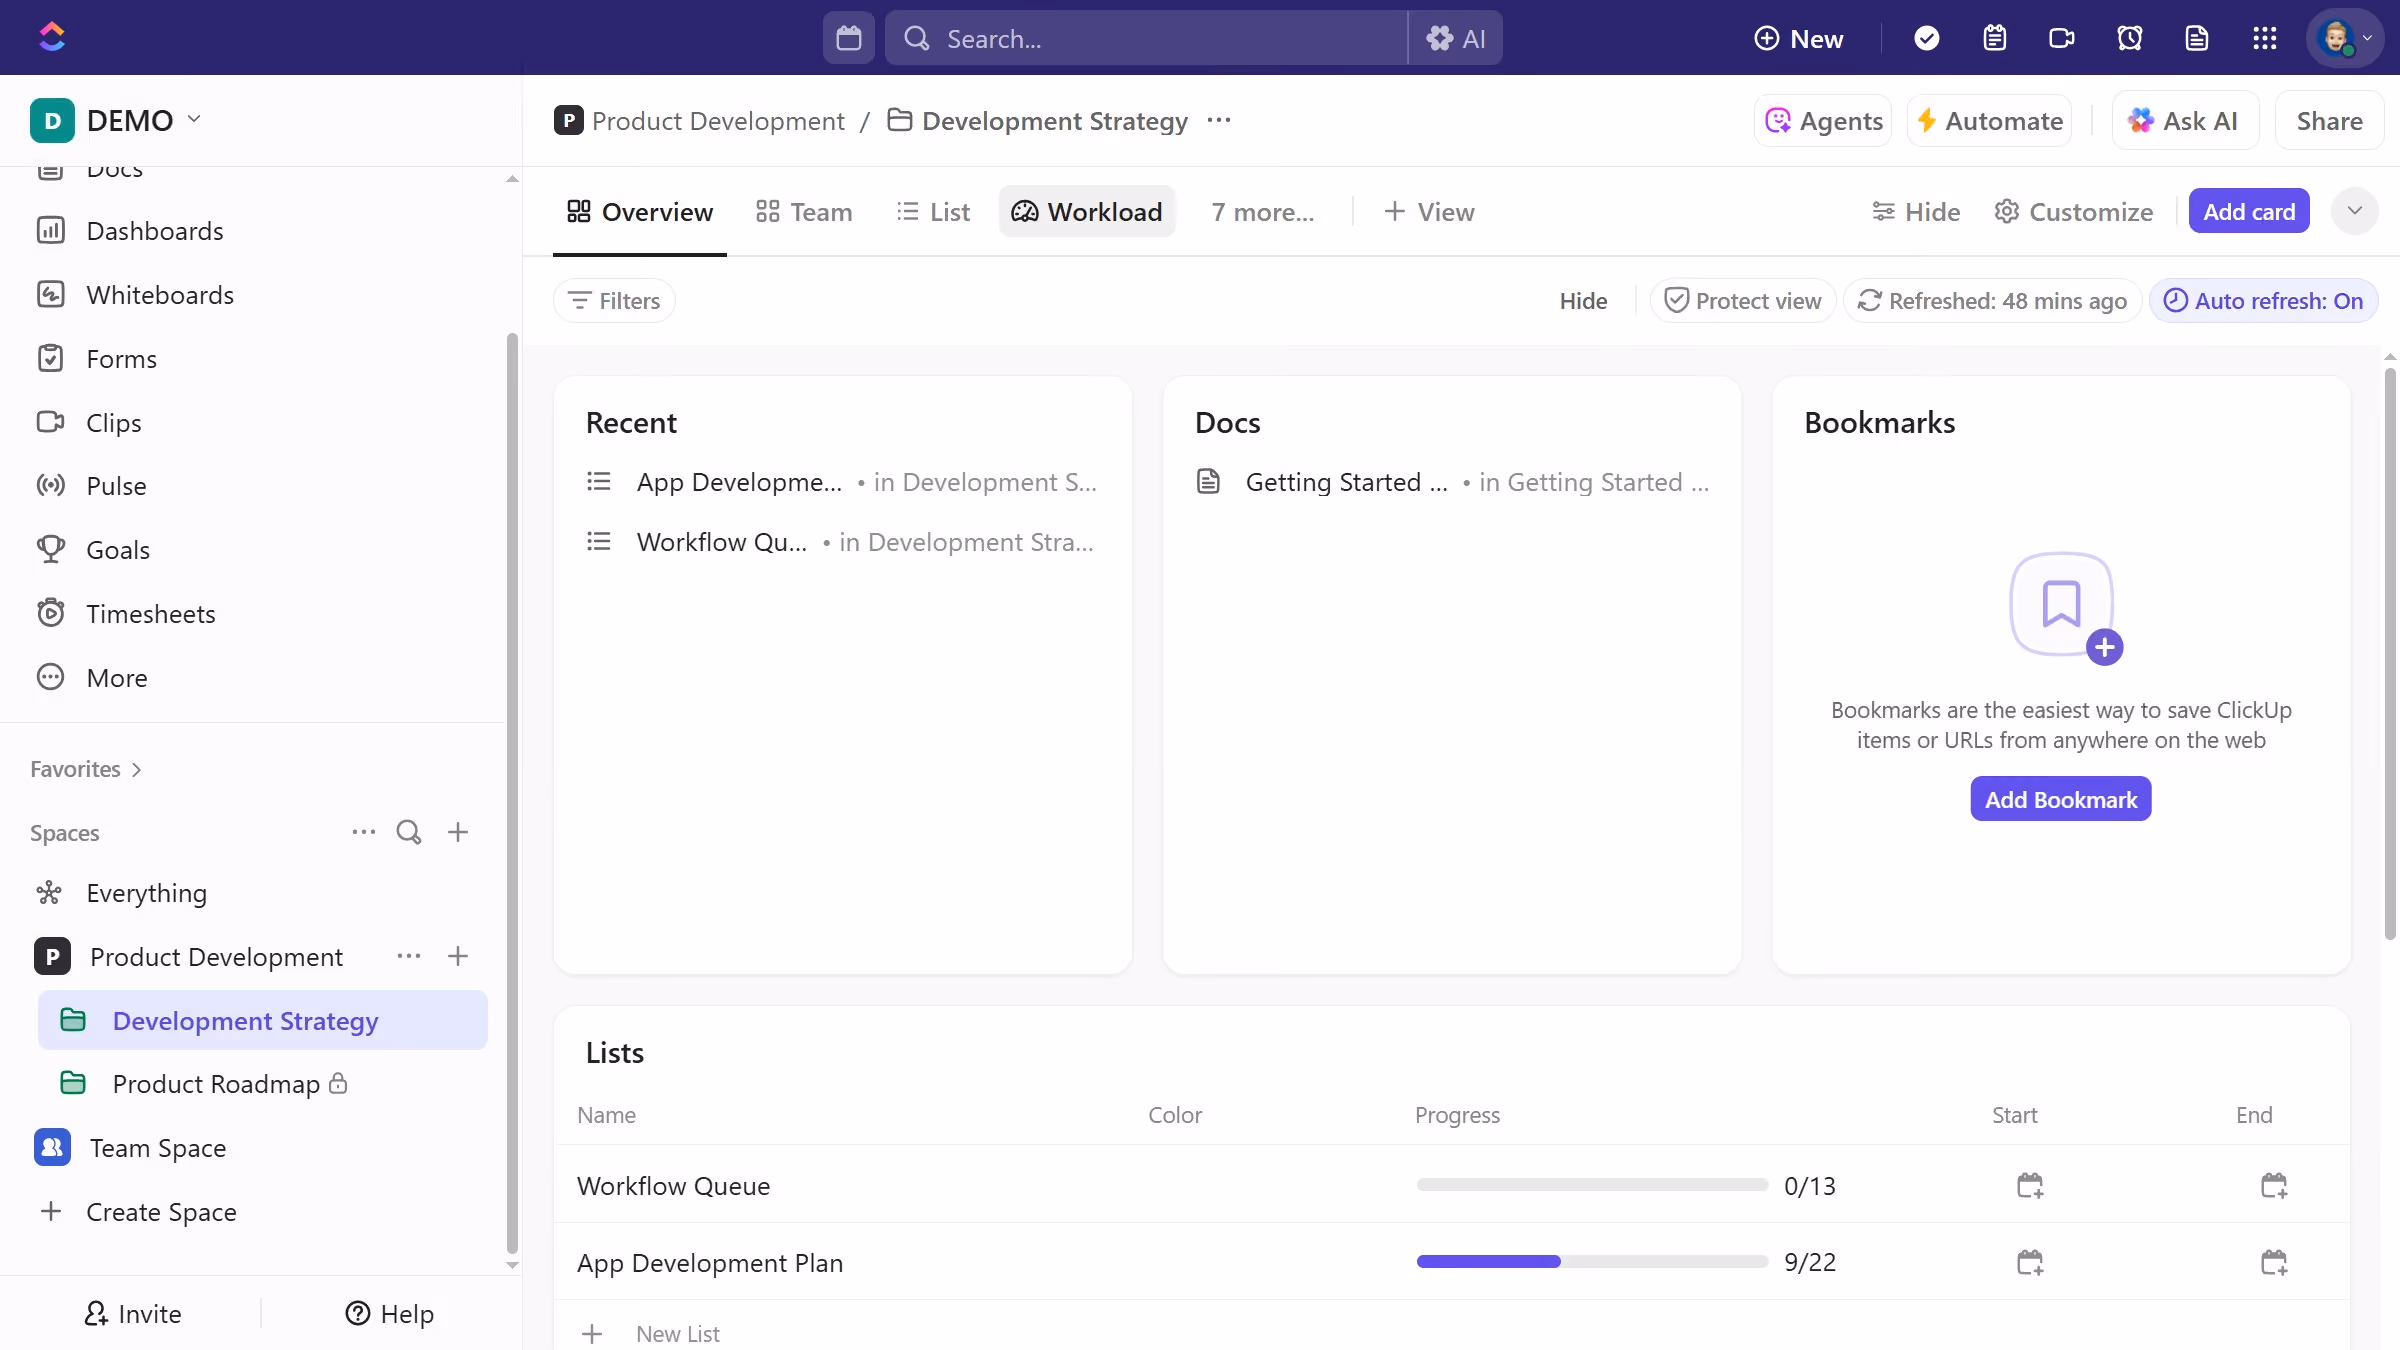Open the Hide settings in views bar

(1915, 212)
